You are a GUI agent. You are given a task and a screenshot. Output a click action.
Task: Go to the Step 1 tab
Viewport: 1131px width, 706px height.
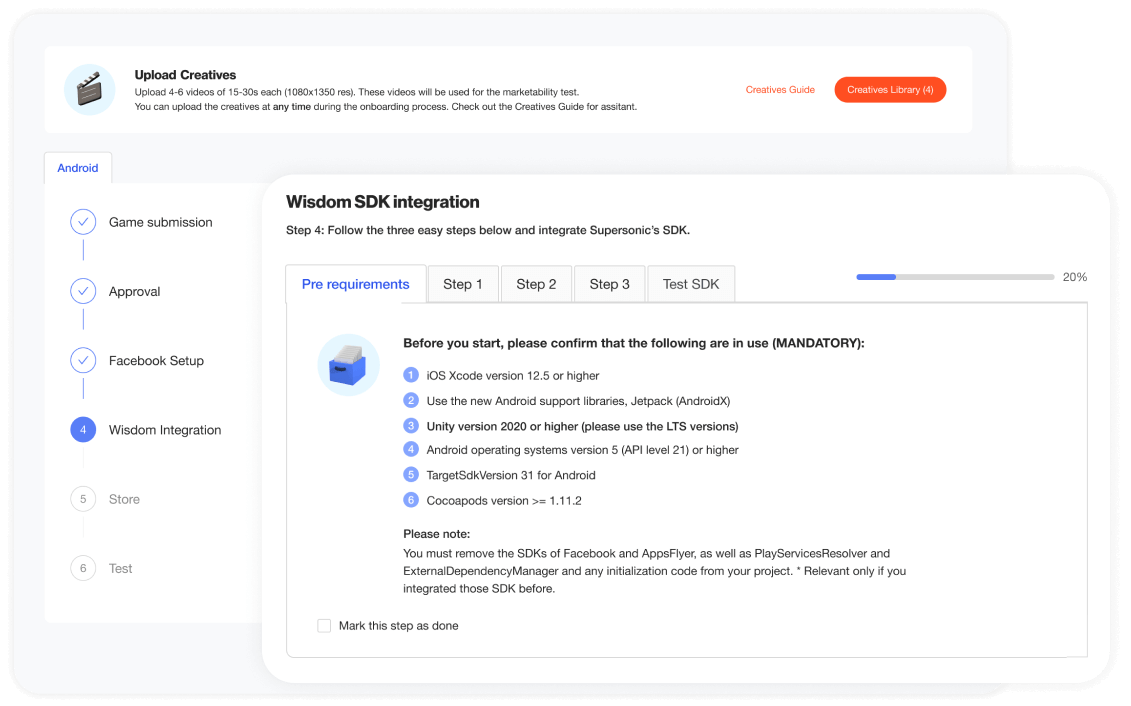pyautogui.click(x=463, y=284)
